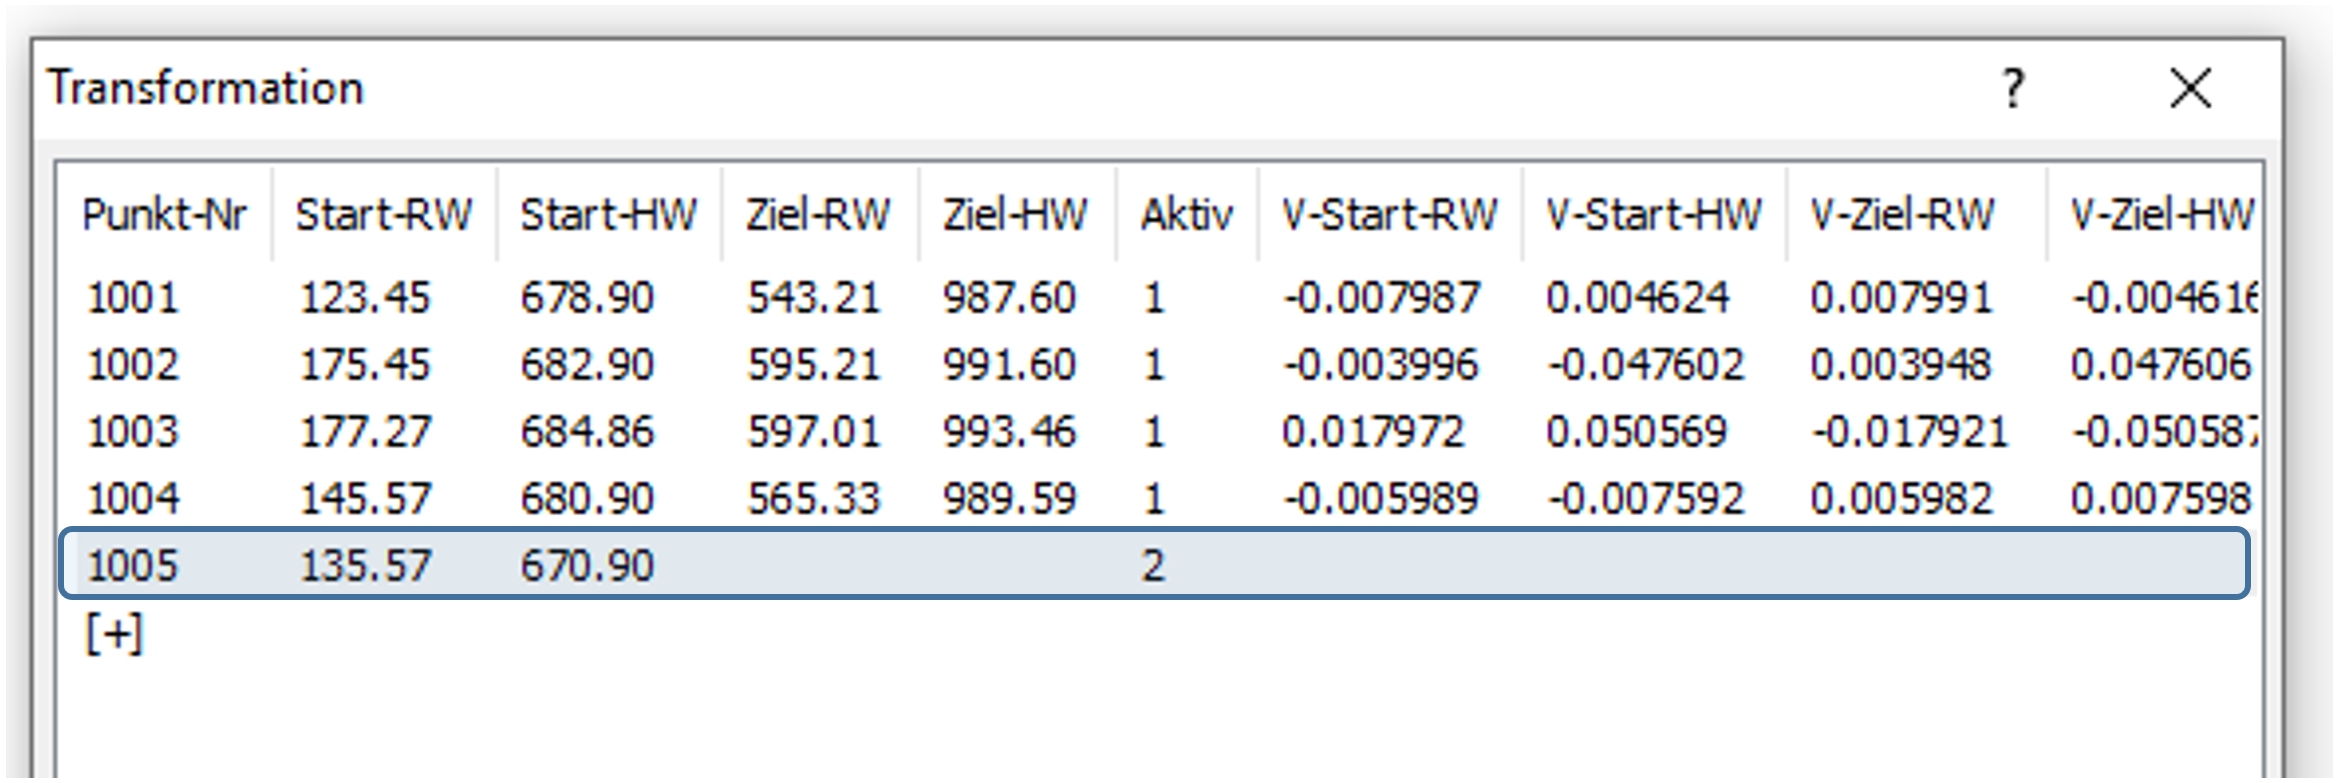
Task: Click the Start-RW column header
Action: coord(383,215)
